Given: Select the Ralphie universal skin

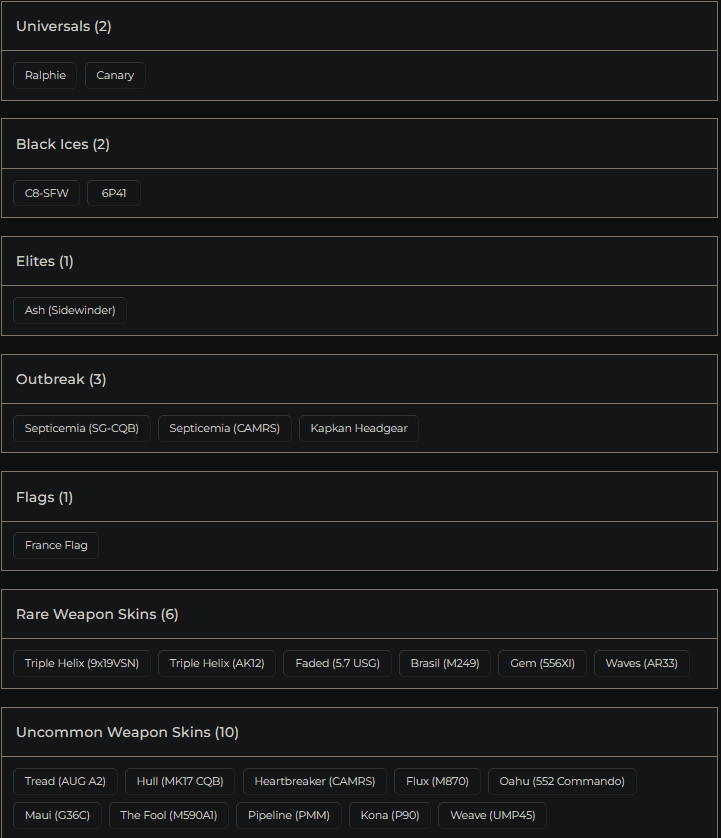Looking at the screenshot, I should [x=44, y=74].
